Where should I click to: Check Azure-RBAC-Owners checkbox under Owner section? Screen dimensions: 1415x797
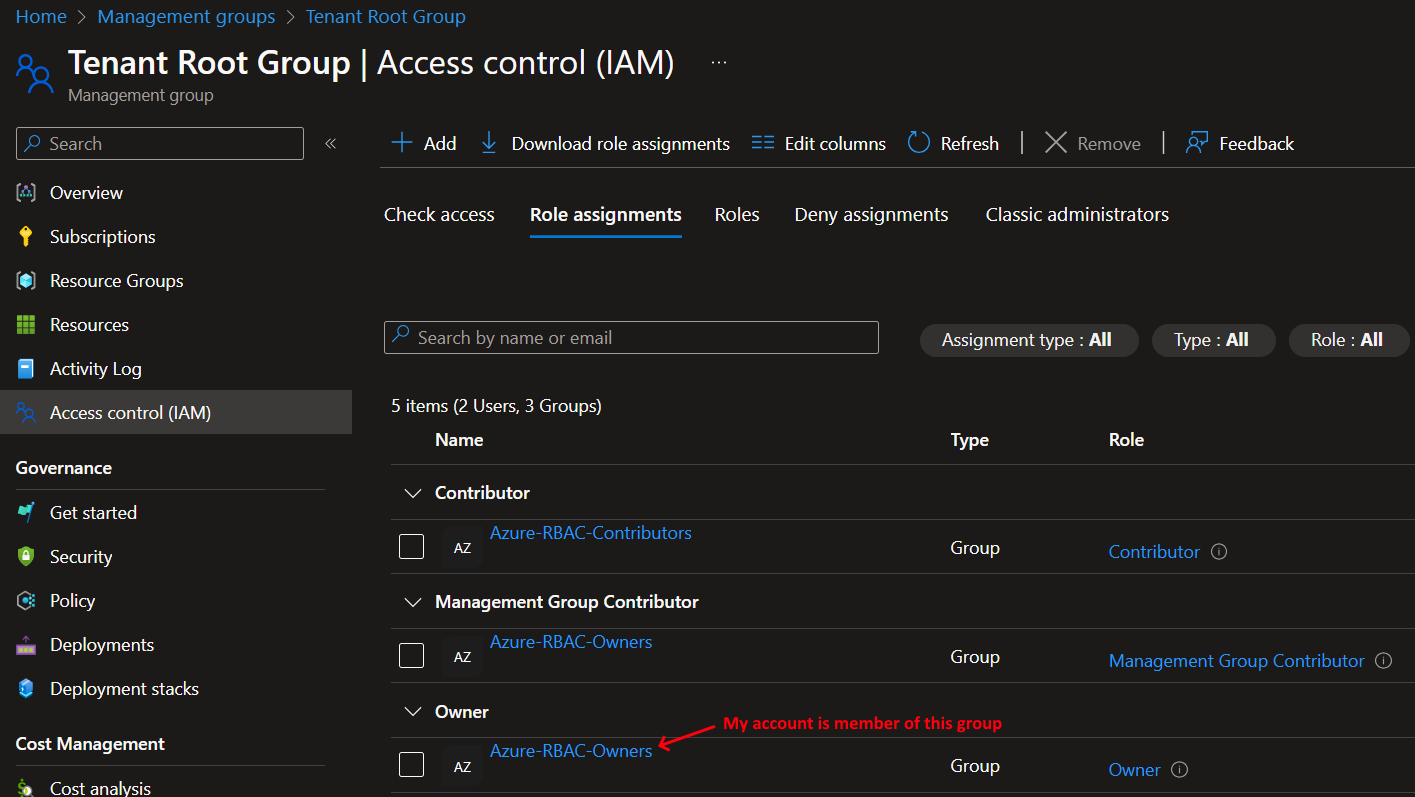click(412, 765)
